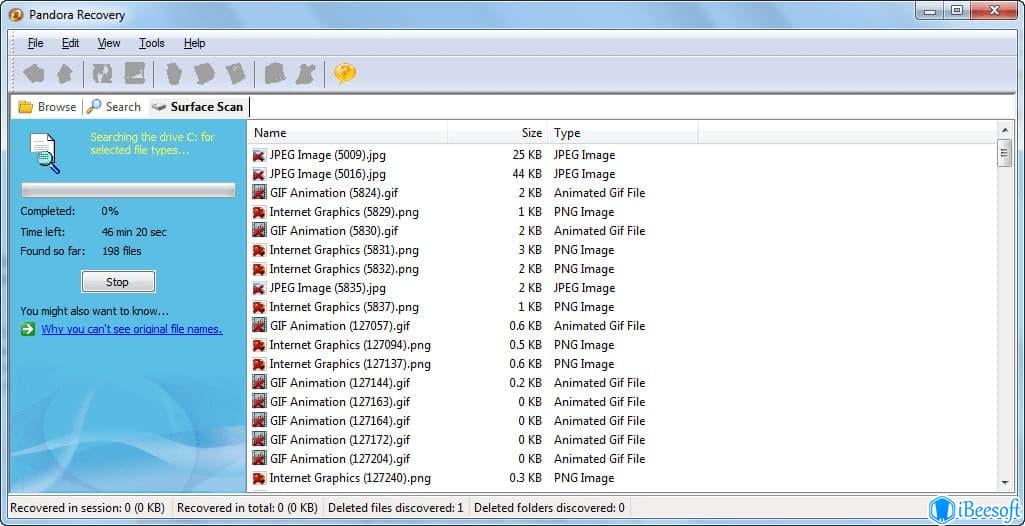The image size is (1025, 526).
Task: Click the grayed-out Up arrow toolbar icon
Action: [x=64, y=74]
